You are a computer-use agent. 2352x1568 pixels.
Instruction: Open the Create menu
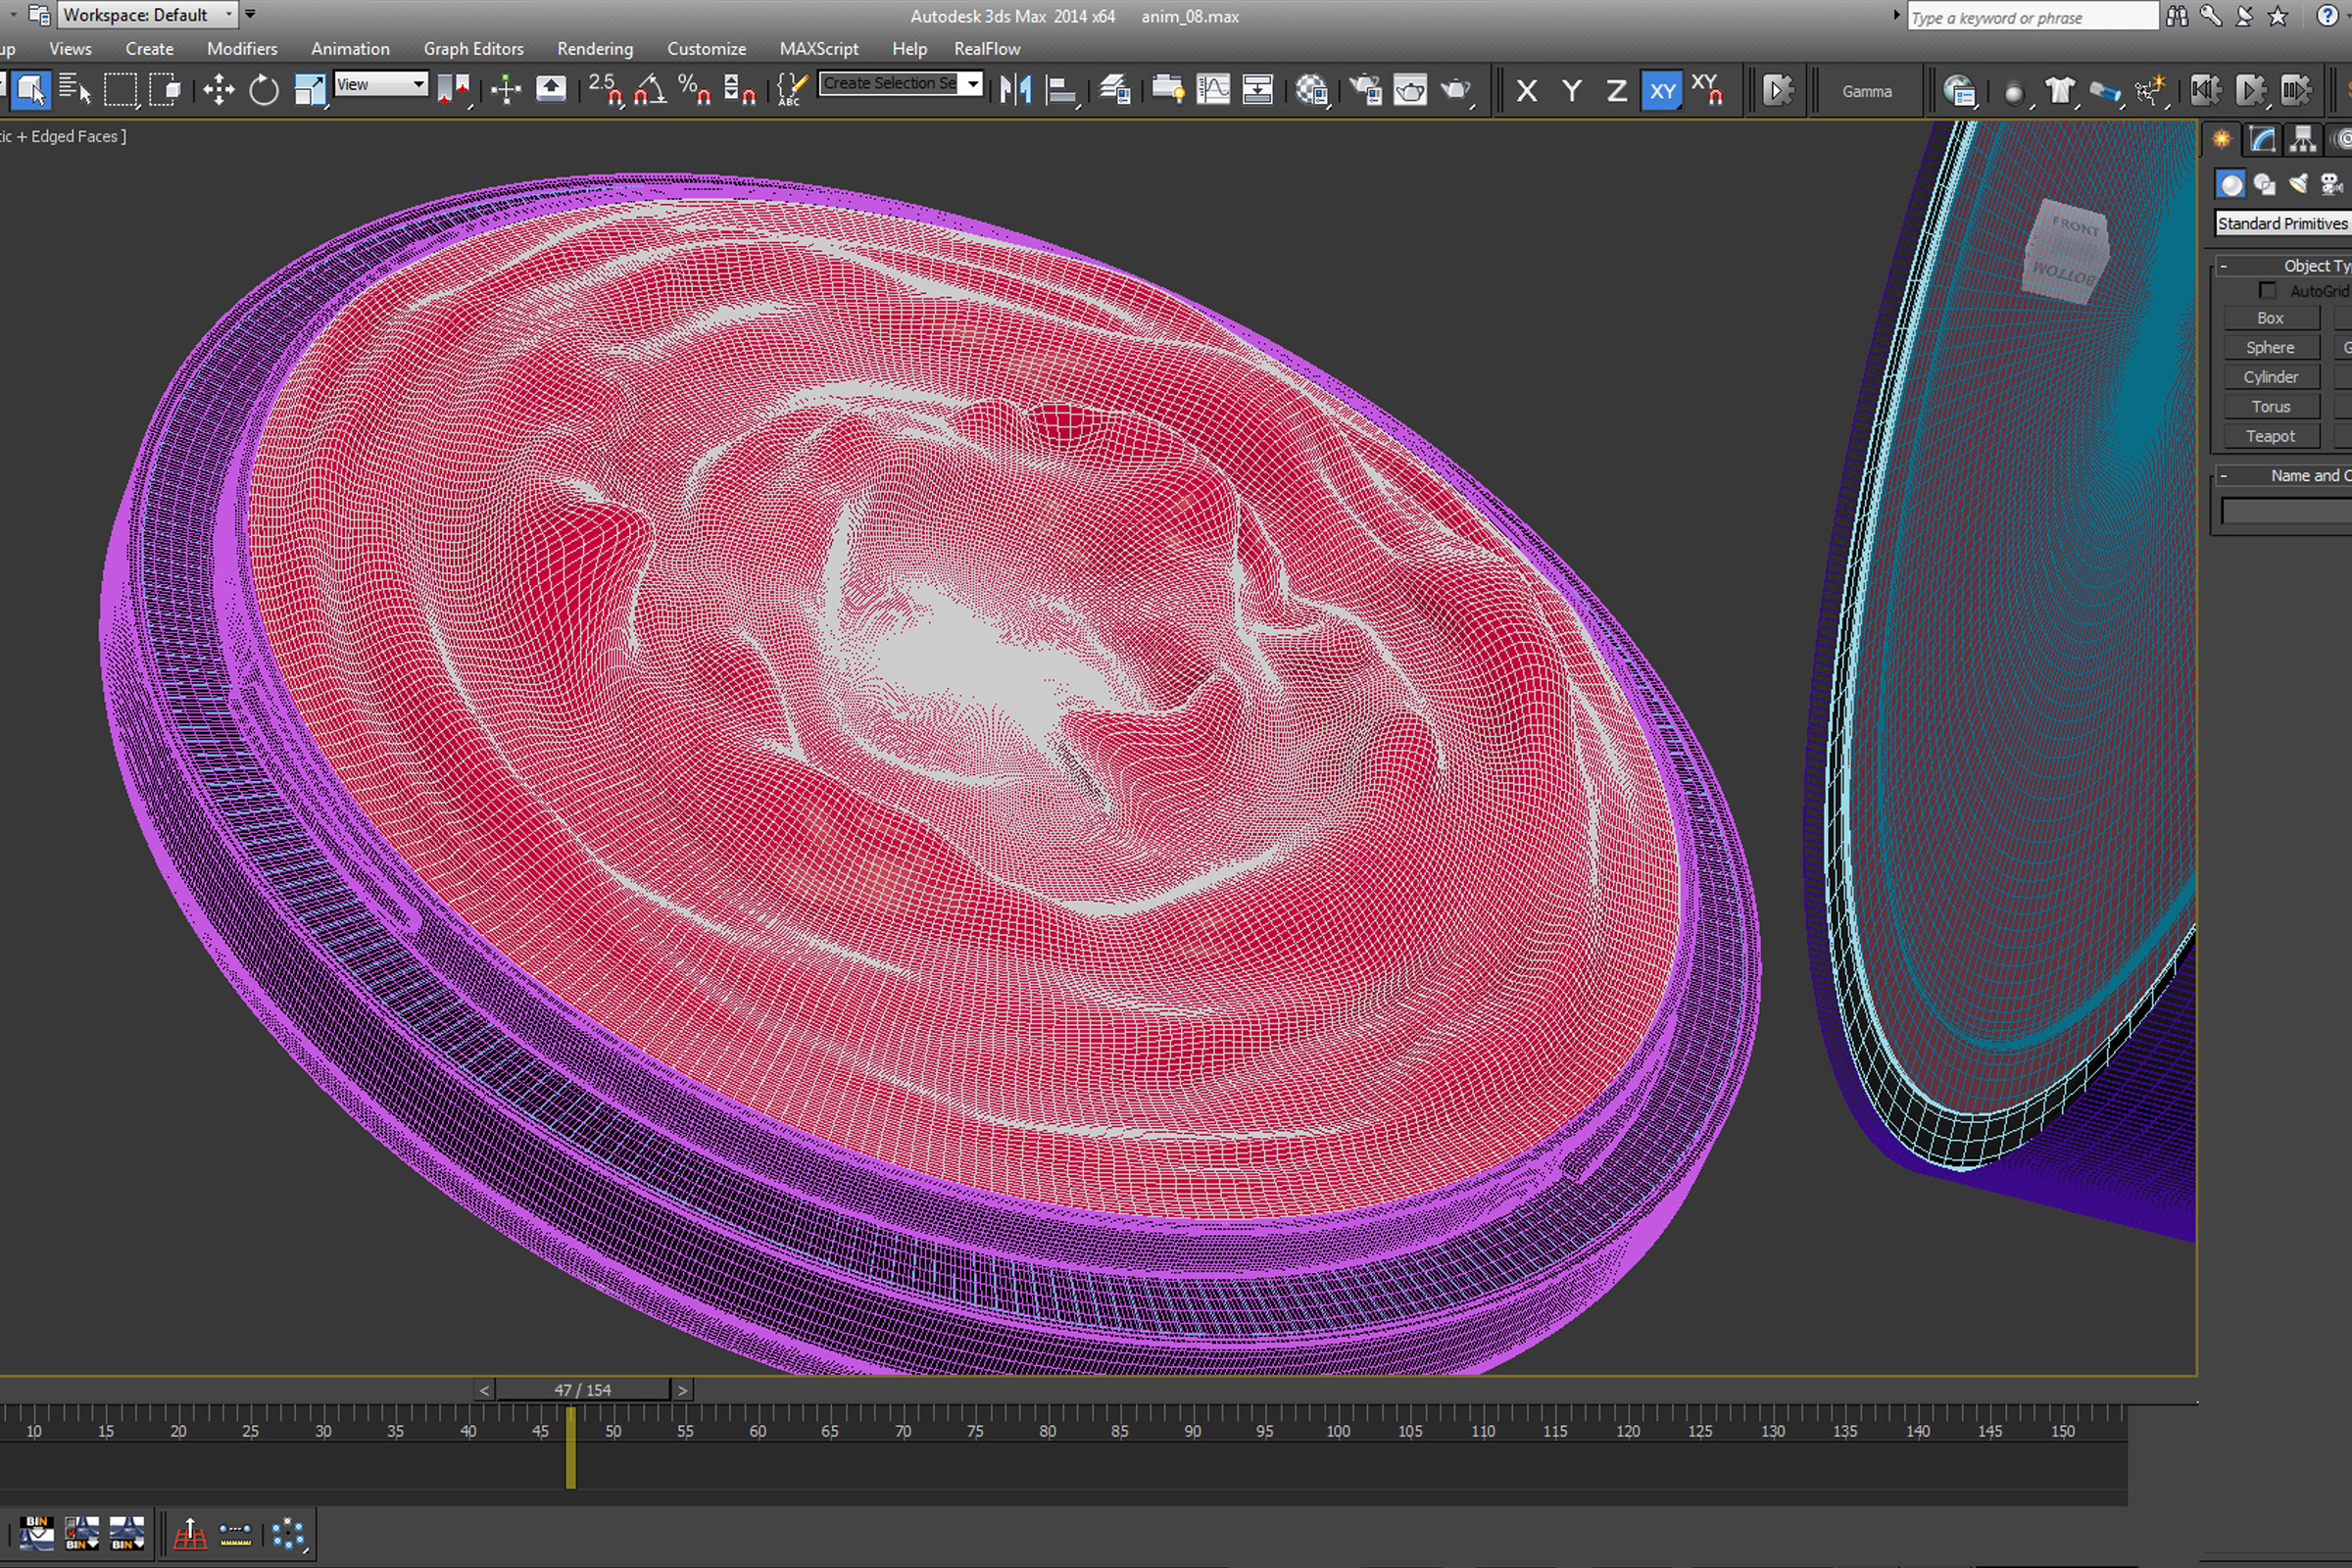tap(149, 48)
